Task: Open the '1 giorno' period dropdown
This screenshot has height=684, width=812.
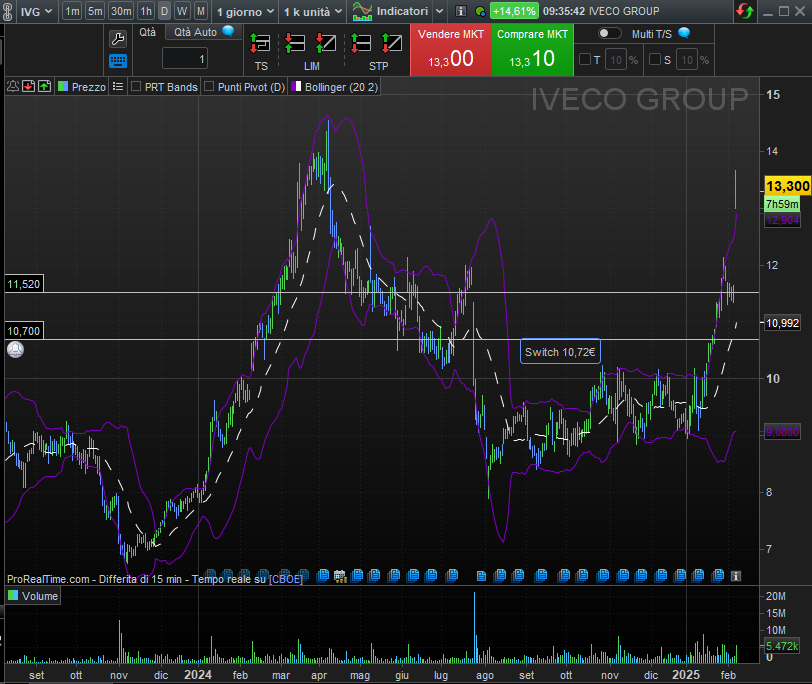Action: [245, 11]
